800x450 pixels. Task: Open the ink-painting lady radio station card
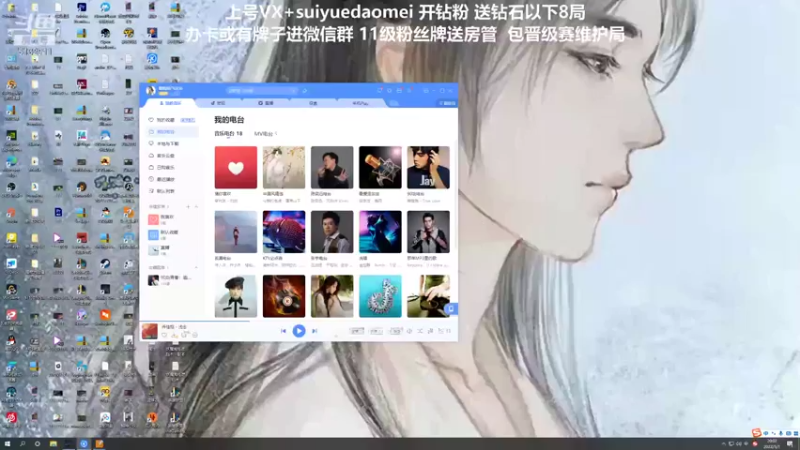tap(284, 167)
